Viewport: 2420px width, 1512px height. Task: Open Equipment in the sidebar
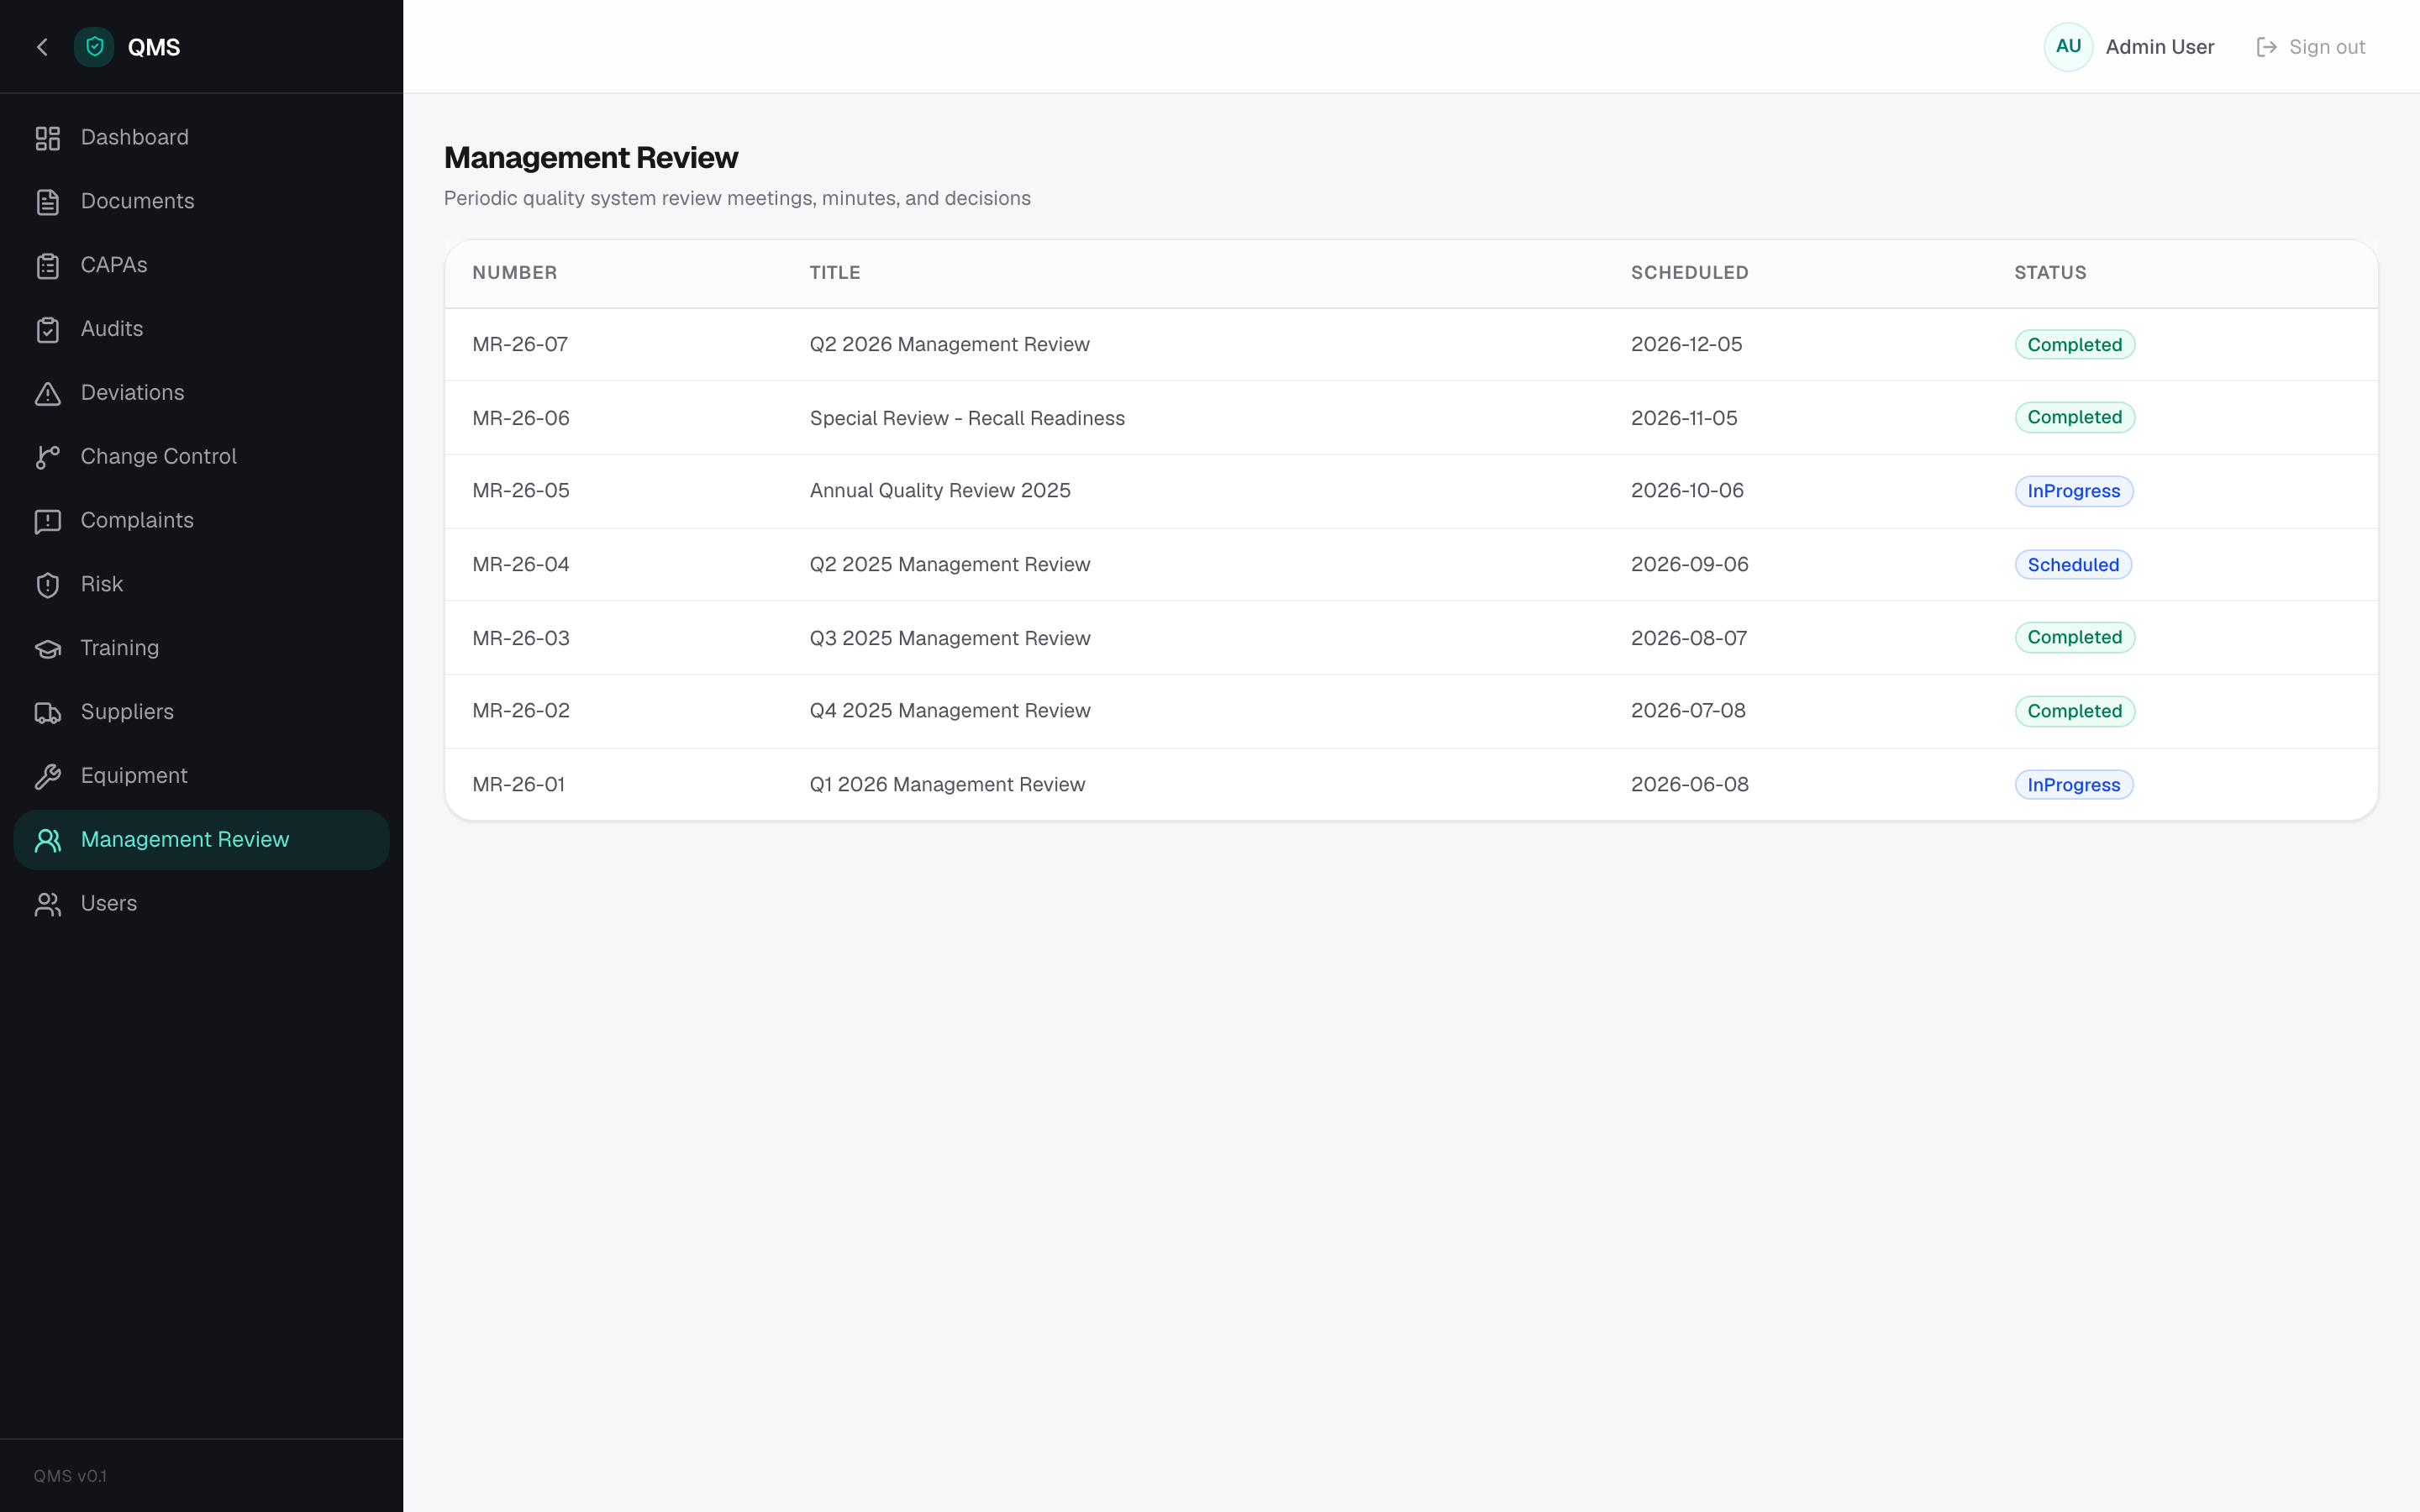click(x=201, y=776)
